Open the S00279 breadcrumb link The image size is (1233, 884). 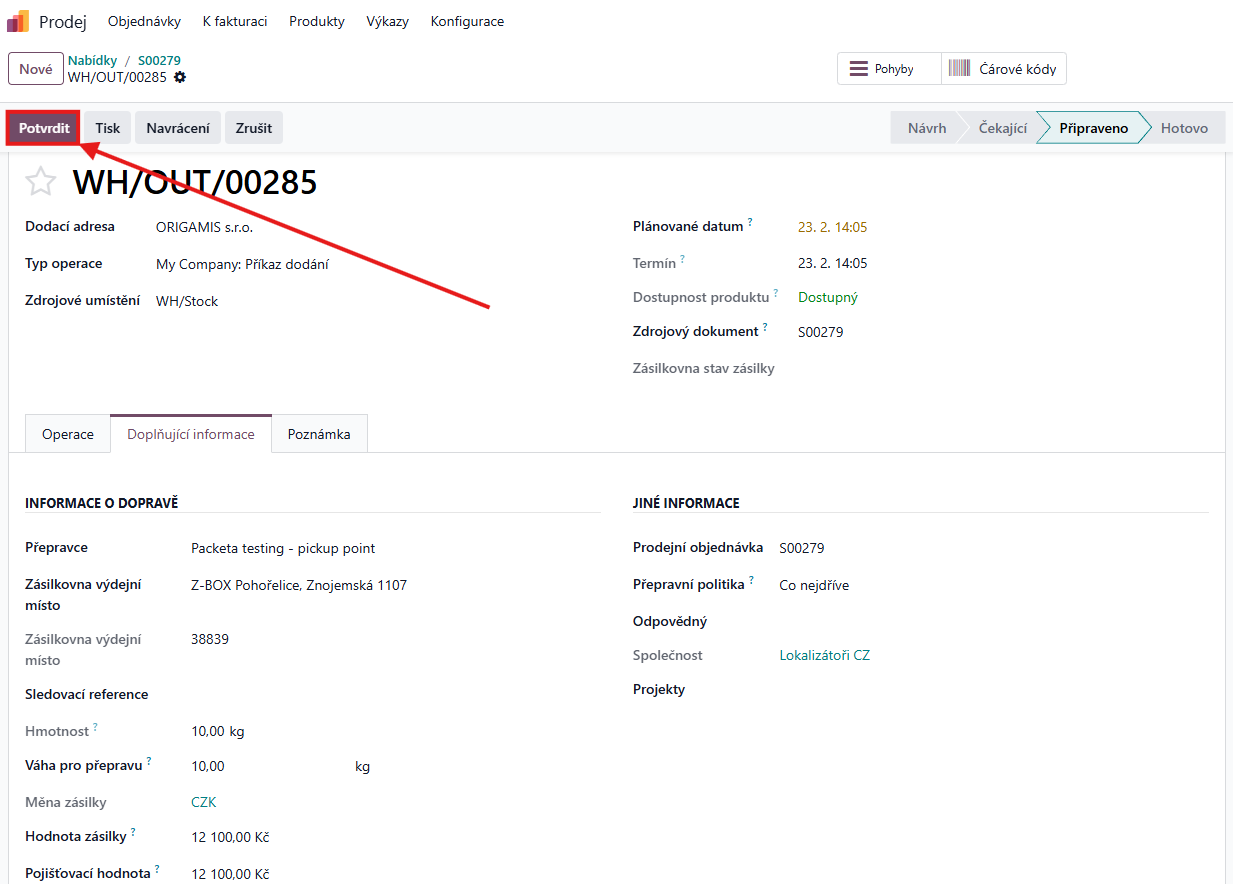[x=159, y=61]
